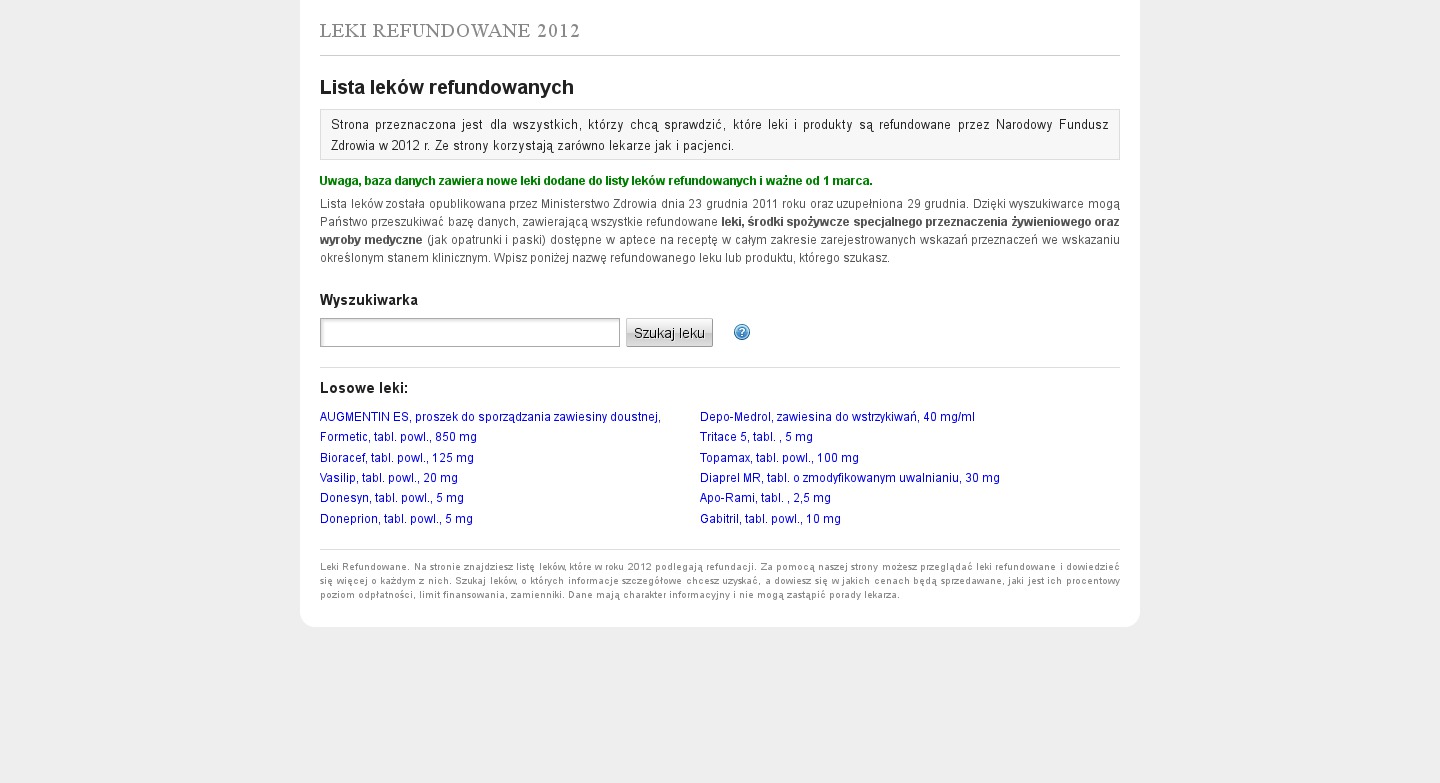Click the Szukaj leku search button
1440x783 pixels.
(x=669, y=333)
